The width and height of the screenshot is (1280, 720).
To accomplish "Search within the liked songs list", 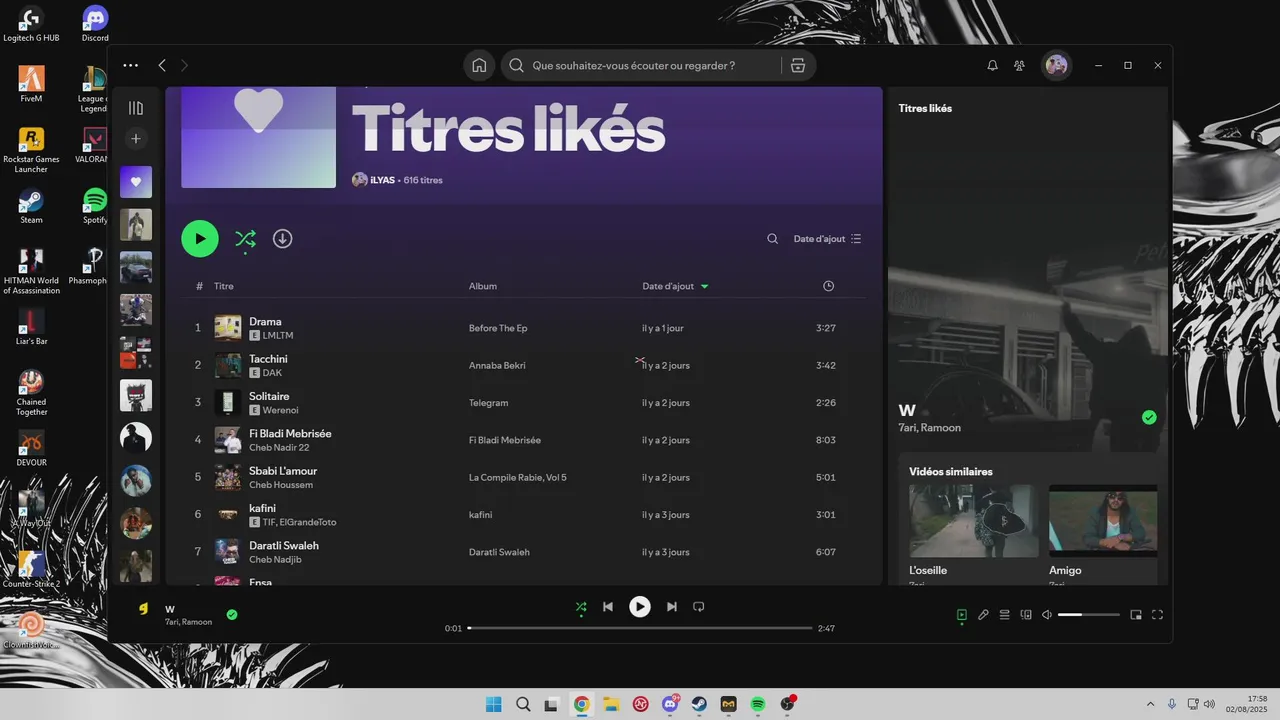I will tap(772, 239).
